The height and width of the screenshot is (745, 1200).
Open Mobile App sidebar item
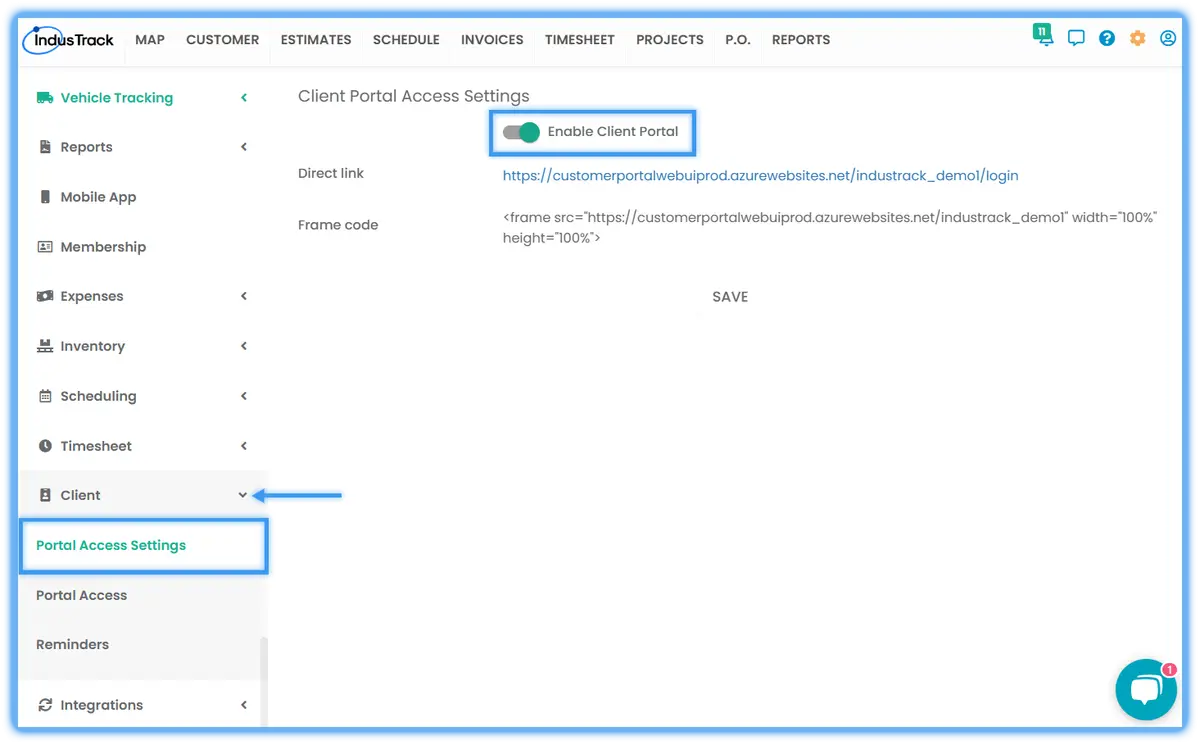(x=98, y=197)
